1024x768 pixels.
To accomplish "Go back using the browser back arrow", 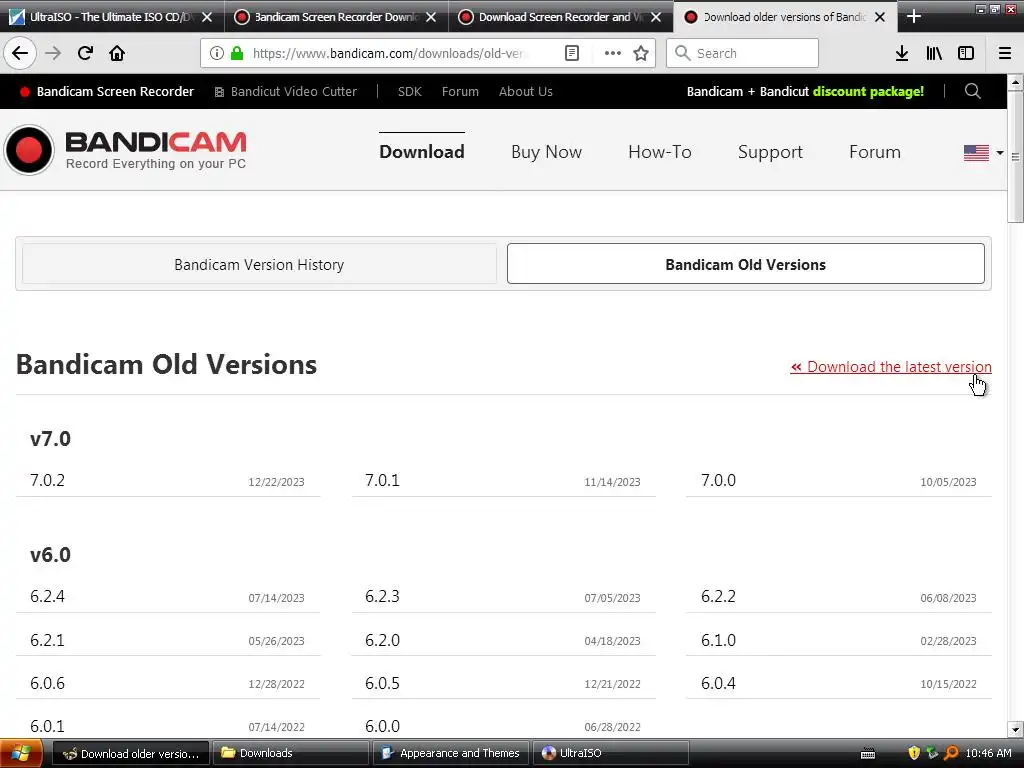I will 20,53.
